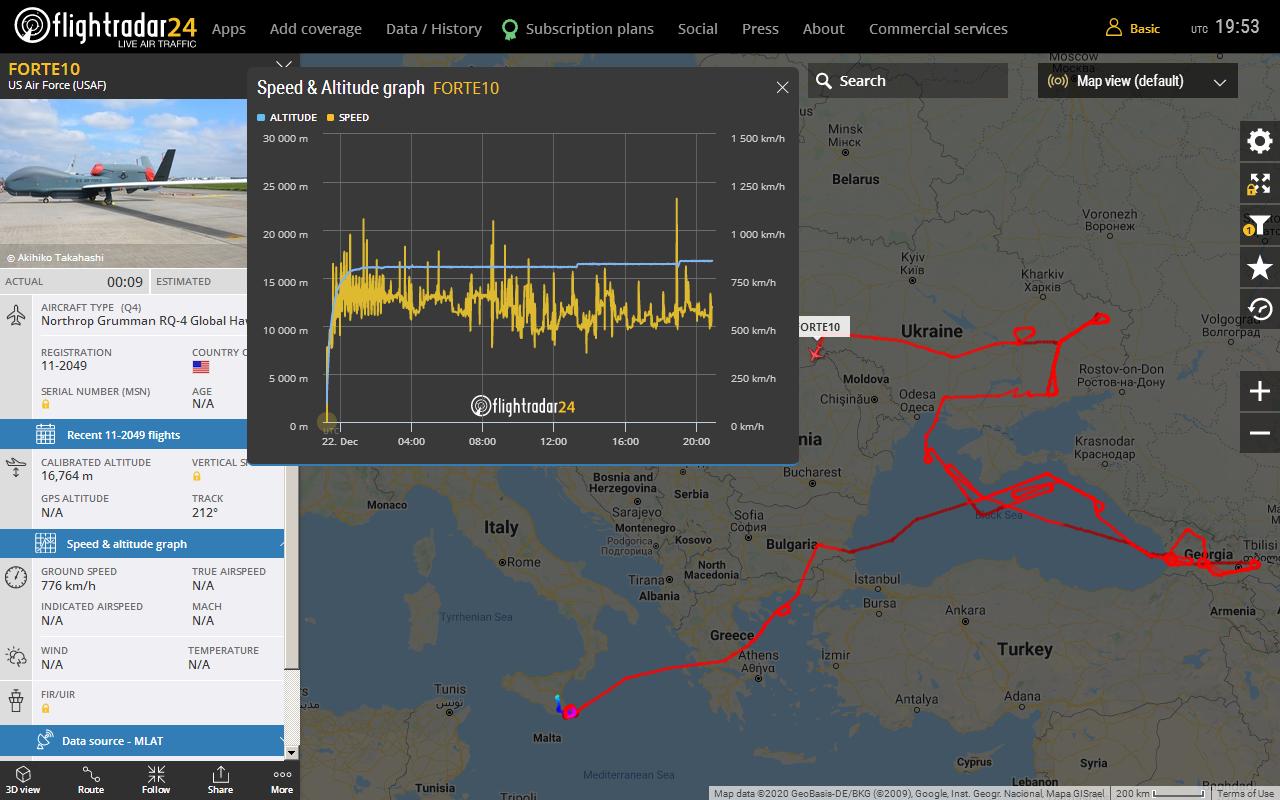Click the flight origin marker near Malta

tap(570, 712)
